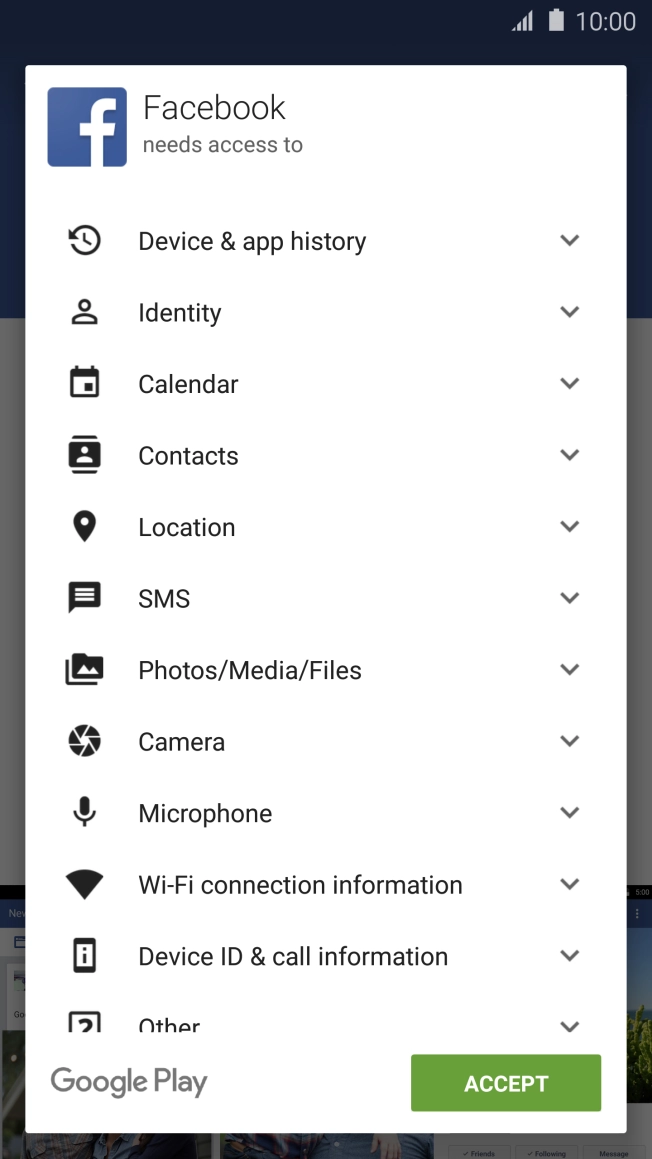652x1159 pixels.
Task: Expand the Other permissions section
Action: pyautogui.click(x=569, y=1025)
